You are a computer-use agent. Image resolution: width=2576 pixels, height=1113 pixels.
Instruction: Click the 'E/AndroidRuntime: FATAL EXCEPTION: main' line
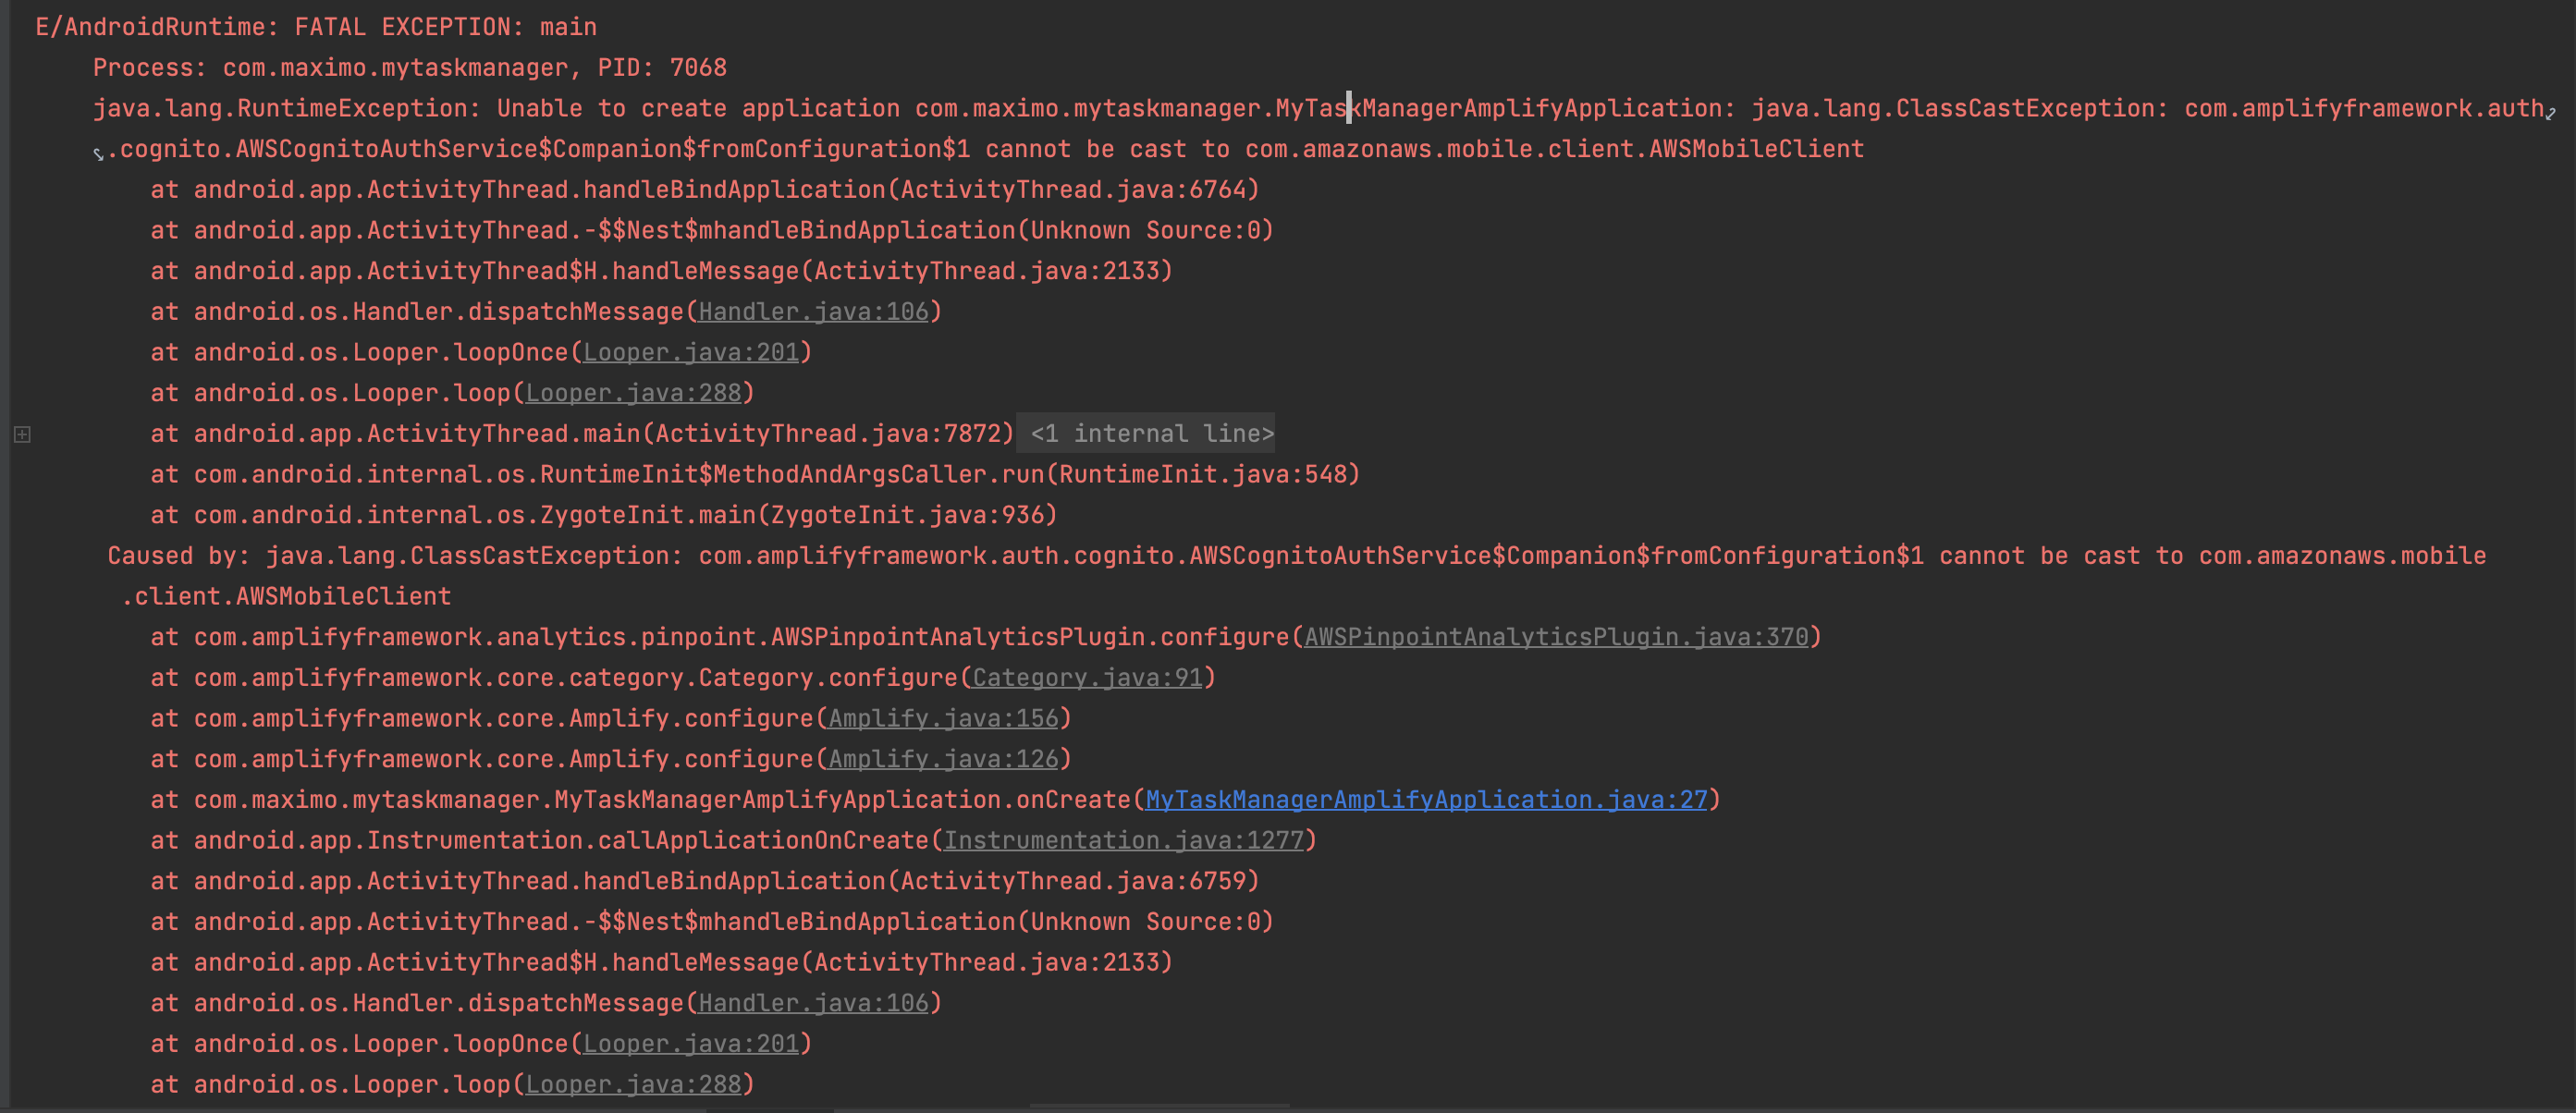point(316,27)
